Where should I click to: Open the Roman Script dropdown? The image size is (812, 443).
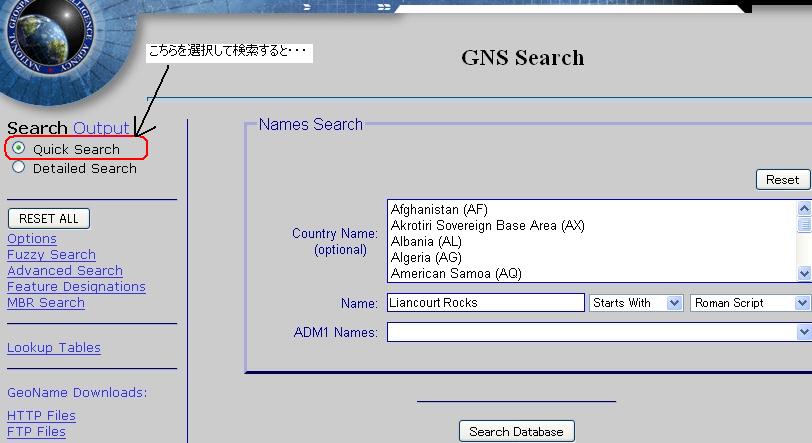tap(750, 303)
